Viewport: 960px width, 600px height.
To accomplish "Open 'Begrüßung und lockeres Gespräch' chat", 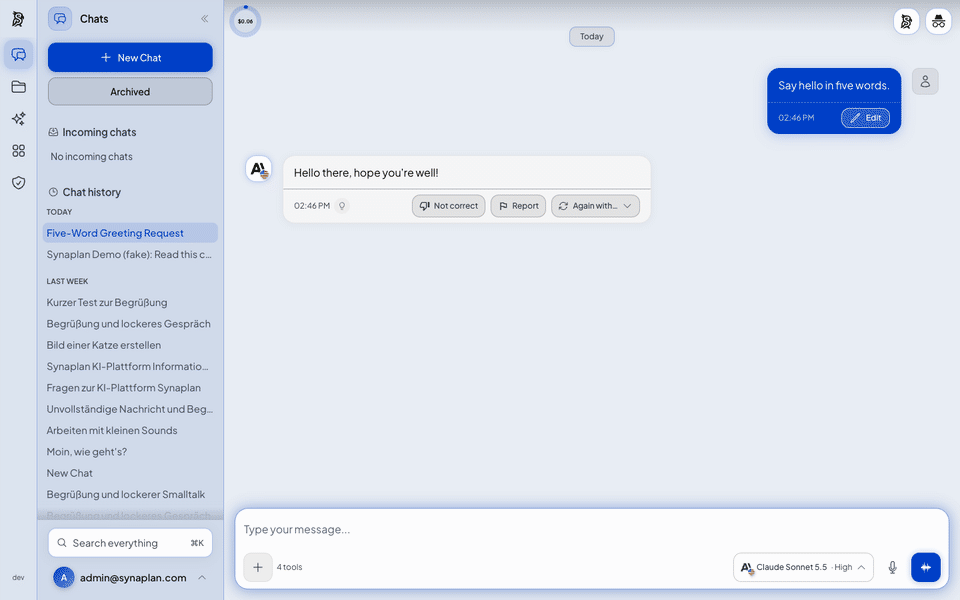I will (130, 323).
